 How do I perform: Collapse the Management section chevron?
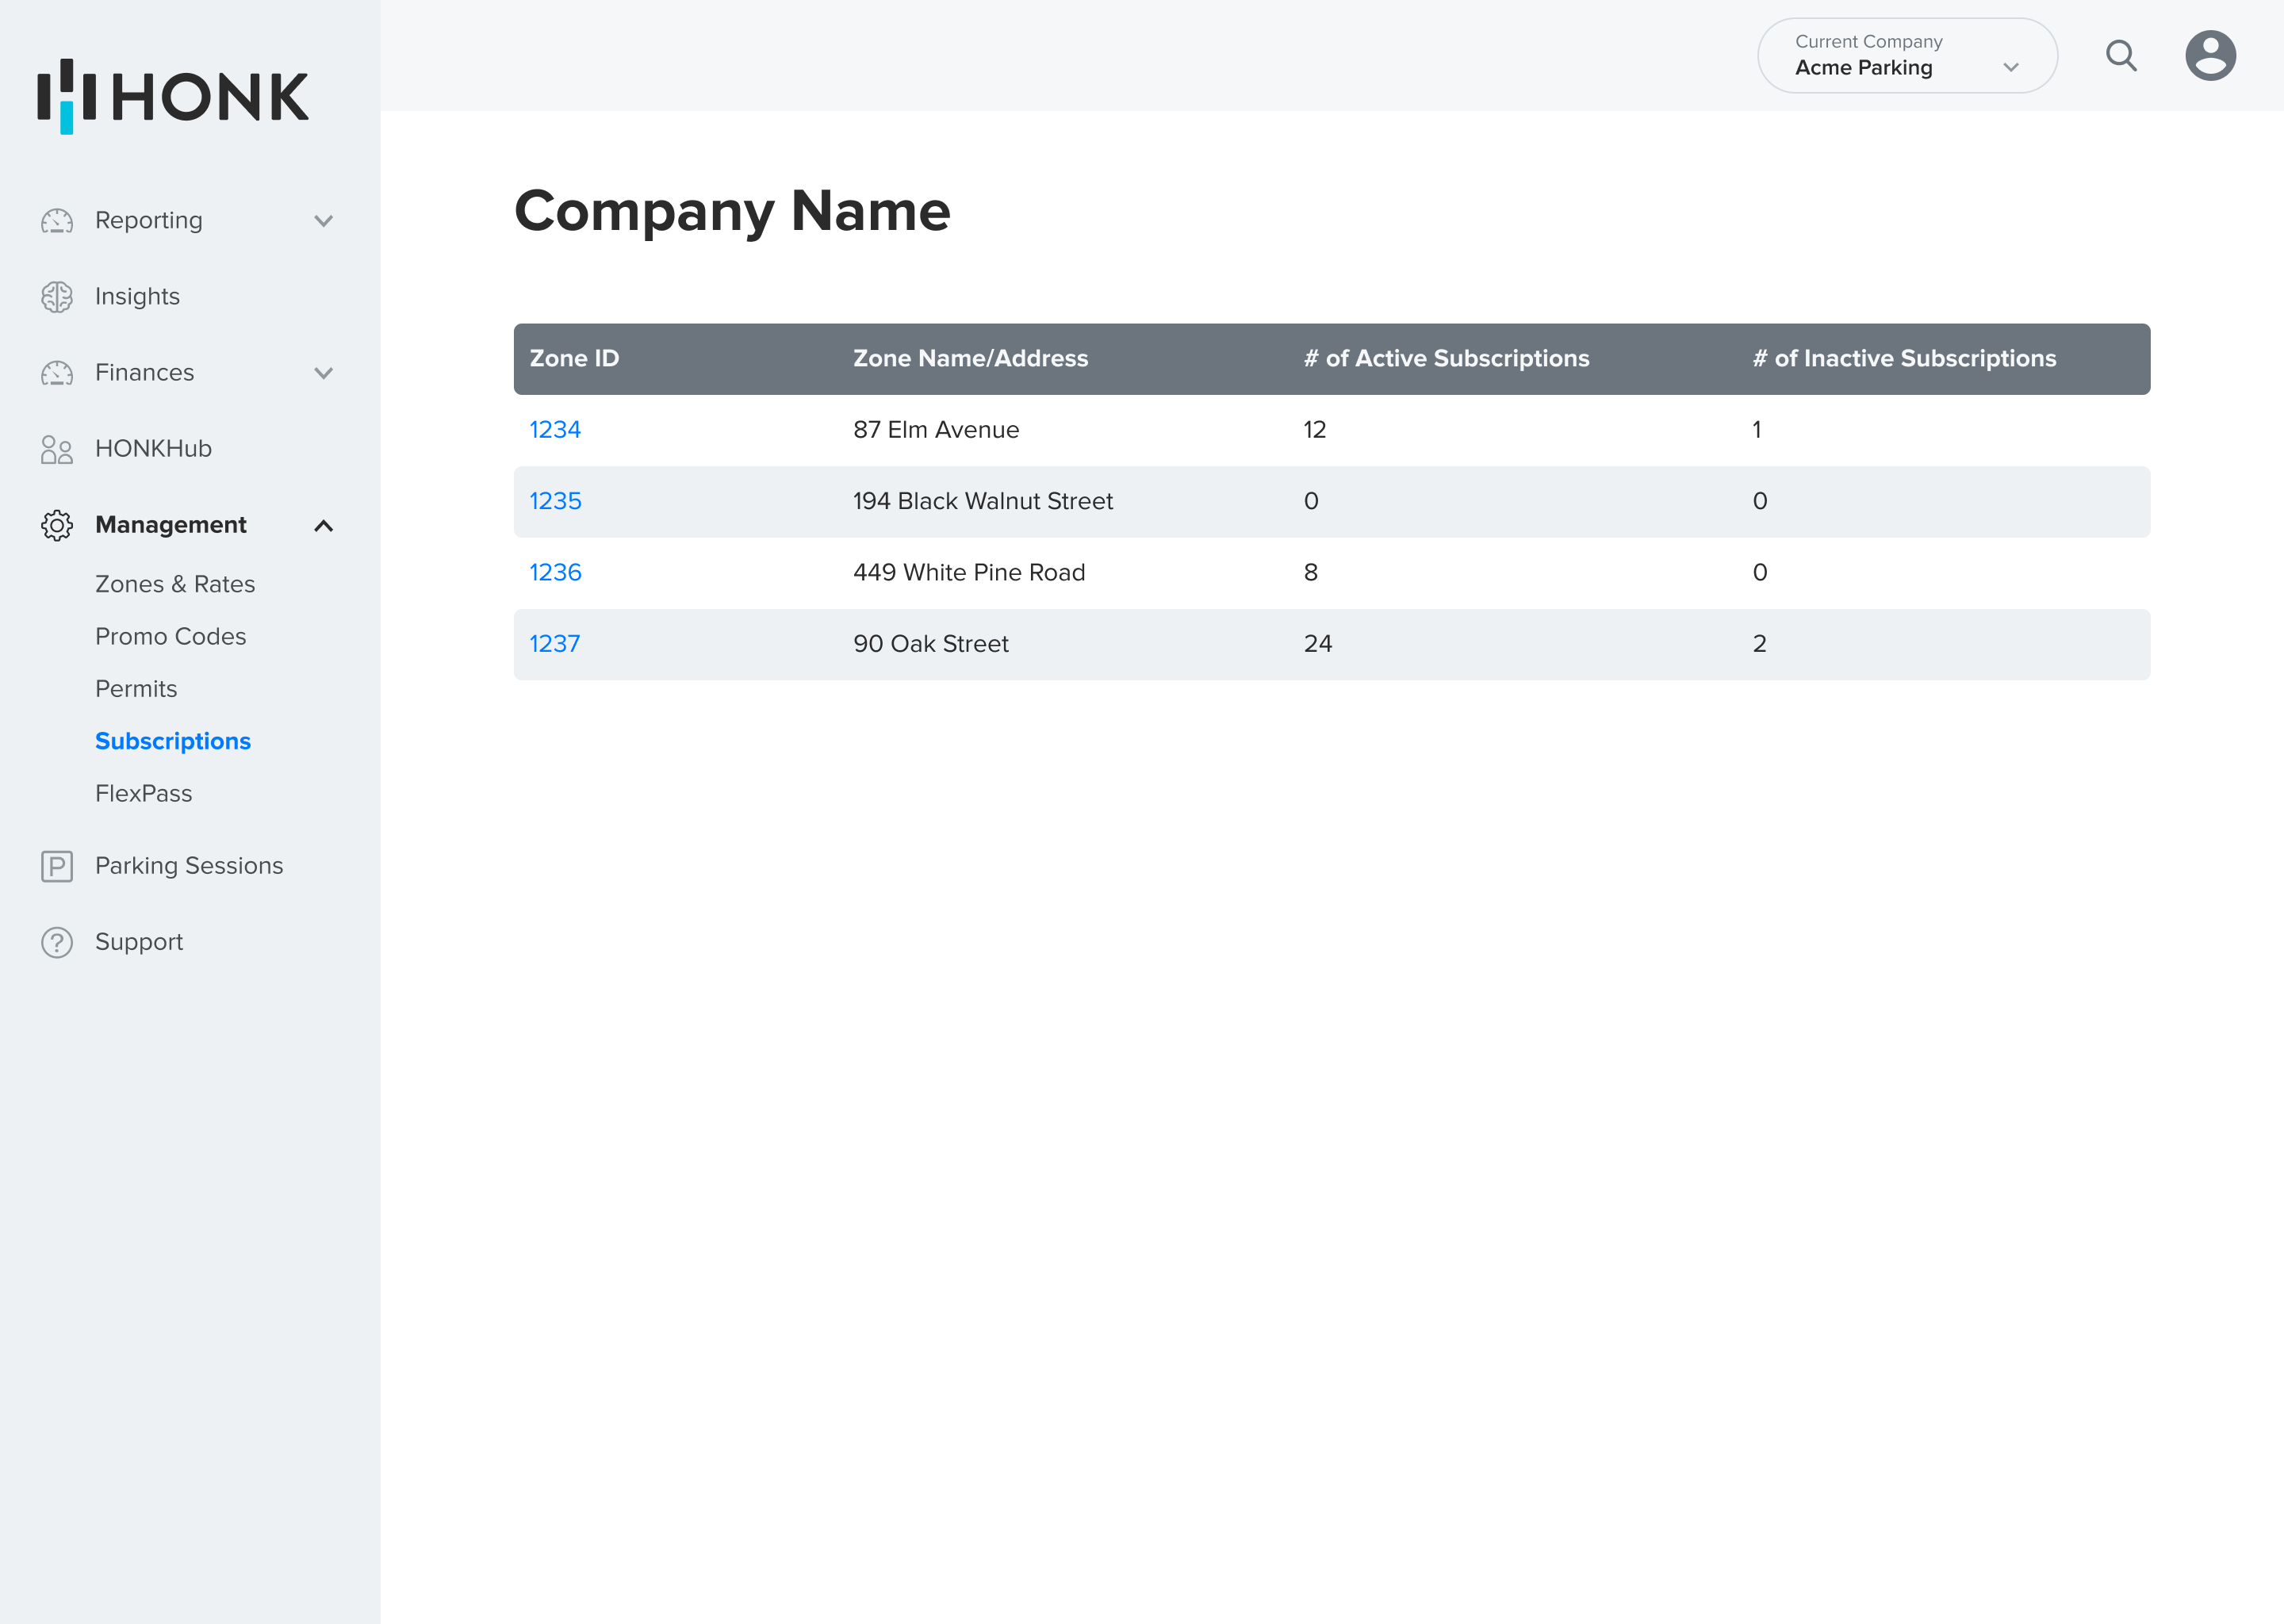click(x=323, y=526)
